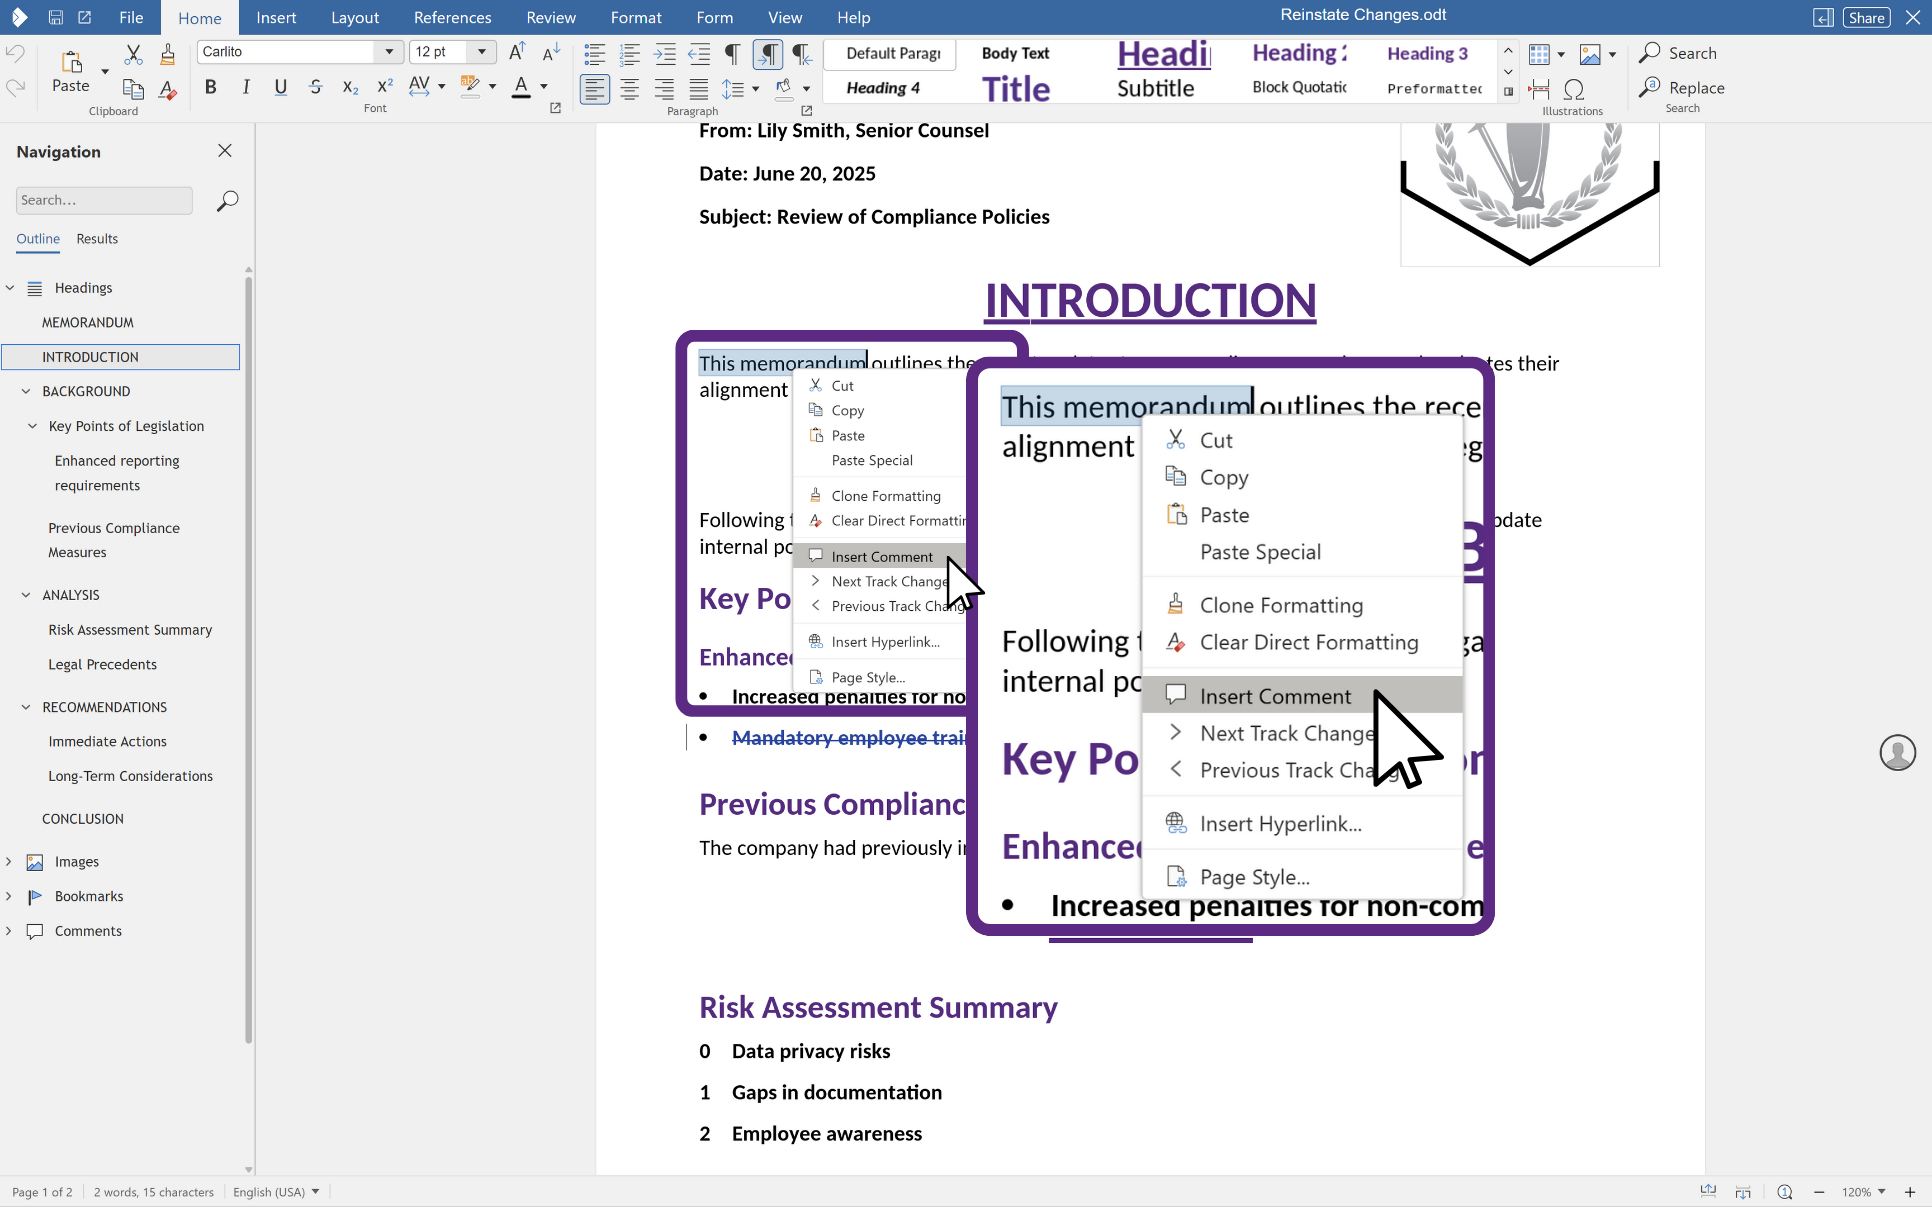Viewport: 1932px width, 1208px height.
Task: Click the Share button
Action: [1866, 18]
